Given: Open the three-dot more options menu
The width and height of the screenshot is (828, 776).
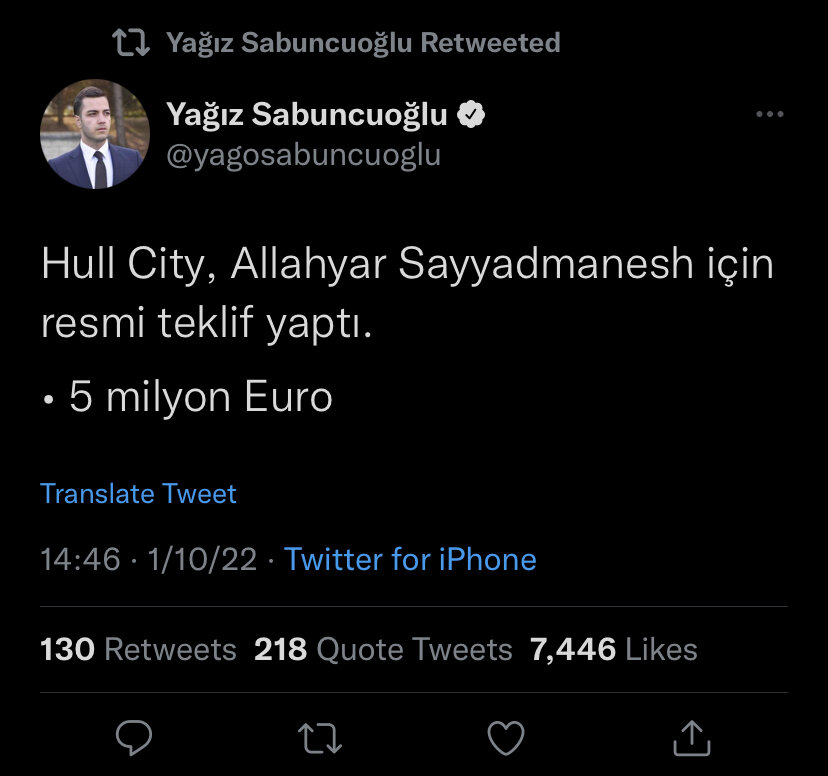Looking at the screenshot, I should coord(769,115).
